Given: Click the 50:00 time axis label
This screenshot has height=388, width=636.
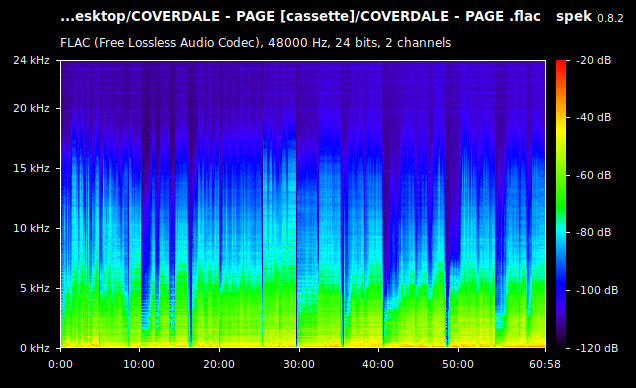Looking at the screenshot, I should click(458, 364).
